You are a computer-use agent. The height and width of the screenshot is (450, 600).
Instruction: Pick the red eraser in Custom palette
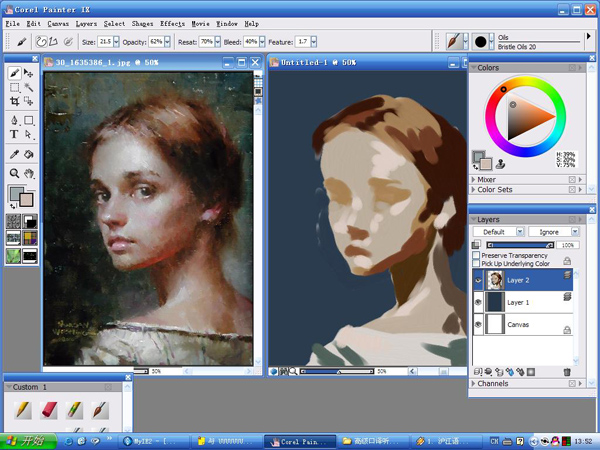(49, 410)
